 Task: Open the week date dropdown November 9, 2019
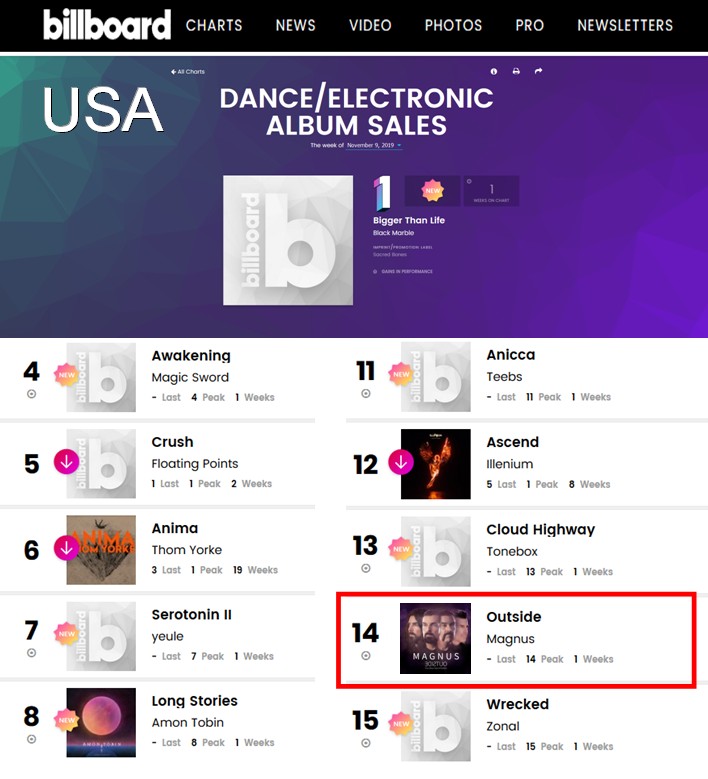pyautogui.click(x=374, y=146)
